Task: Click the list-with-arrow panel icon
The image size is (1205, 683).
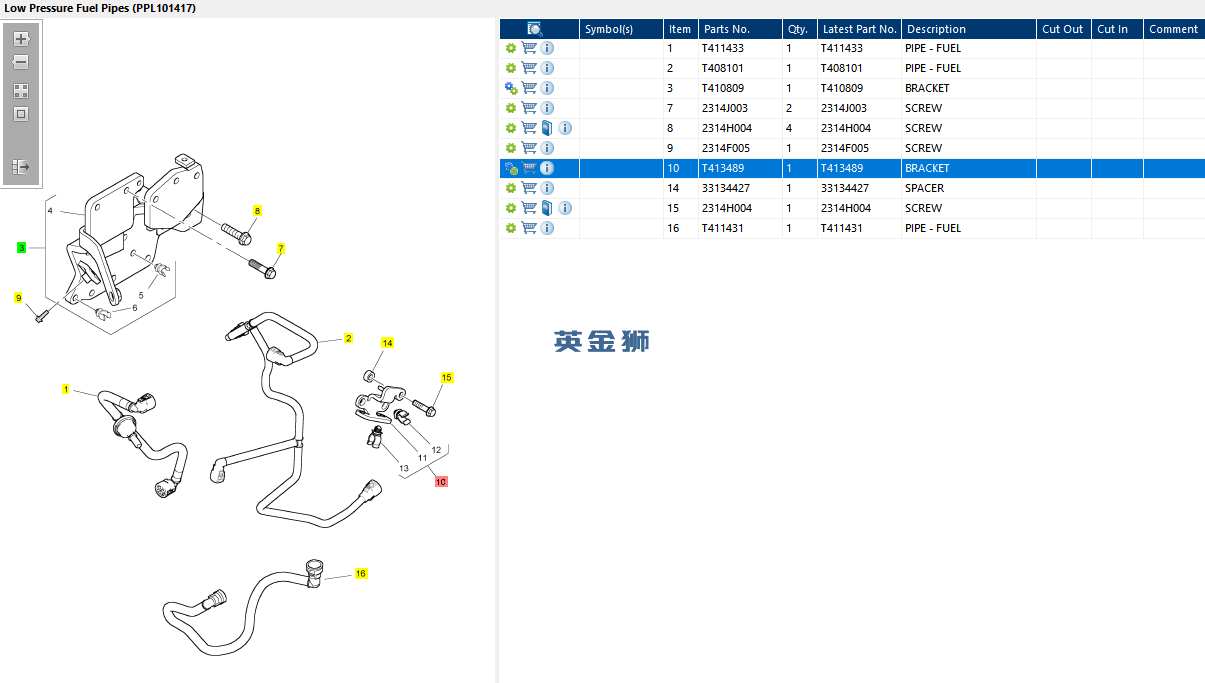Action: coord(21,167)
